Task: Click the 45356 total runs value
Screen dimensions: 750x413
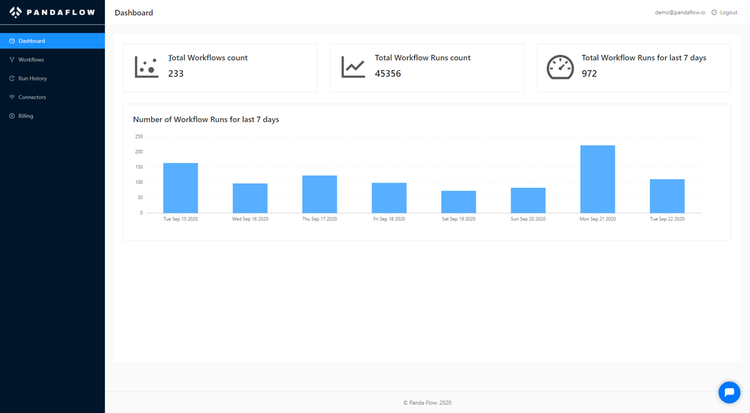Action: tap(388, 74)
